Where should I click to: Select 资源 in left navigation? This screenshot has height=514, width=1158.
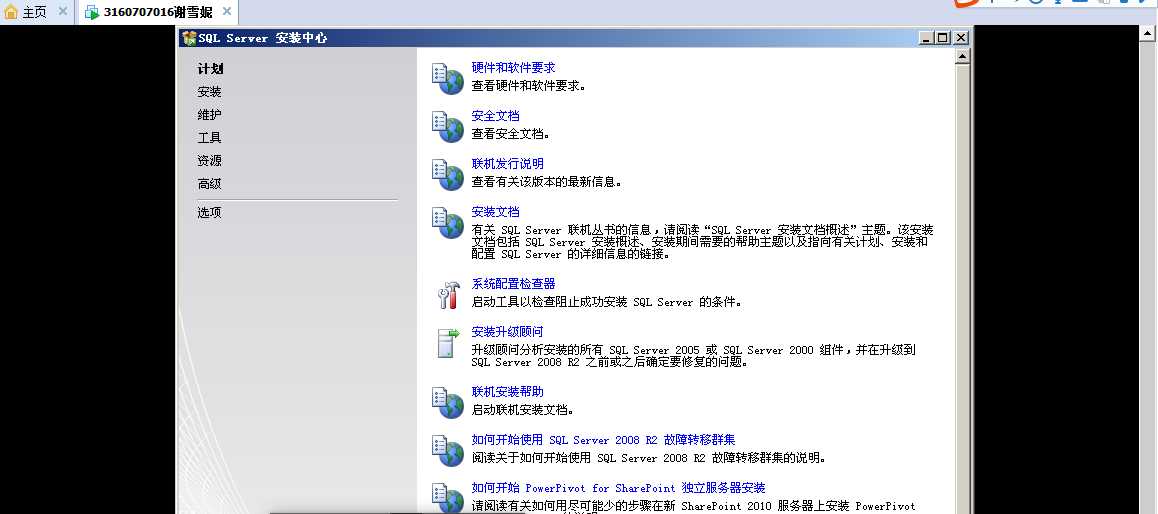[209, 160]
